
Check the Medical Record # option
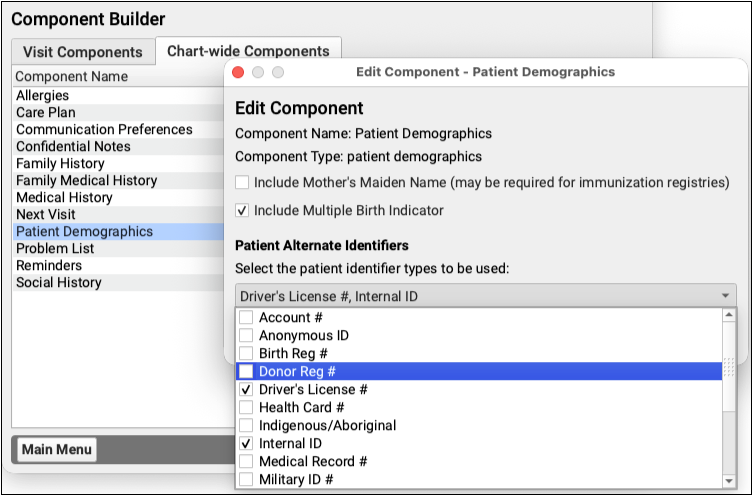[x=246, y=462]
